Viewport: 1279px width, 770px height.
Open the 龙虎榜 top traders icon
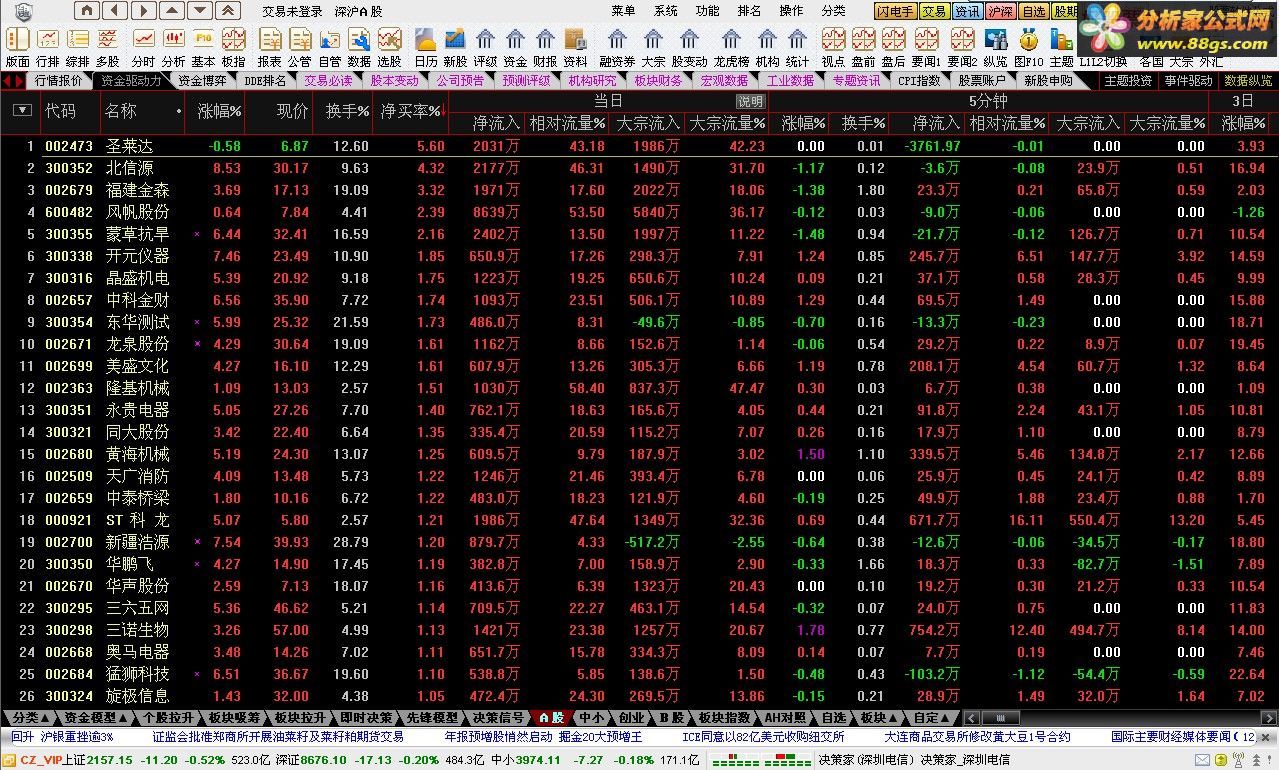pyautogui.click(x=731, y=47)
